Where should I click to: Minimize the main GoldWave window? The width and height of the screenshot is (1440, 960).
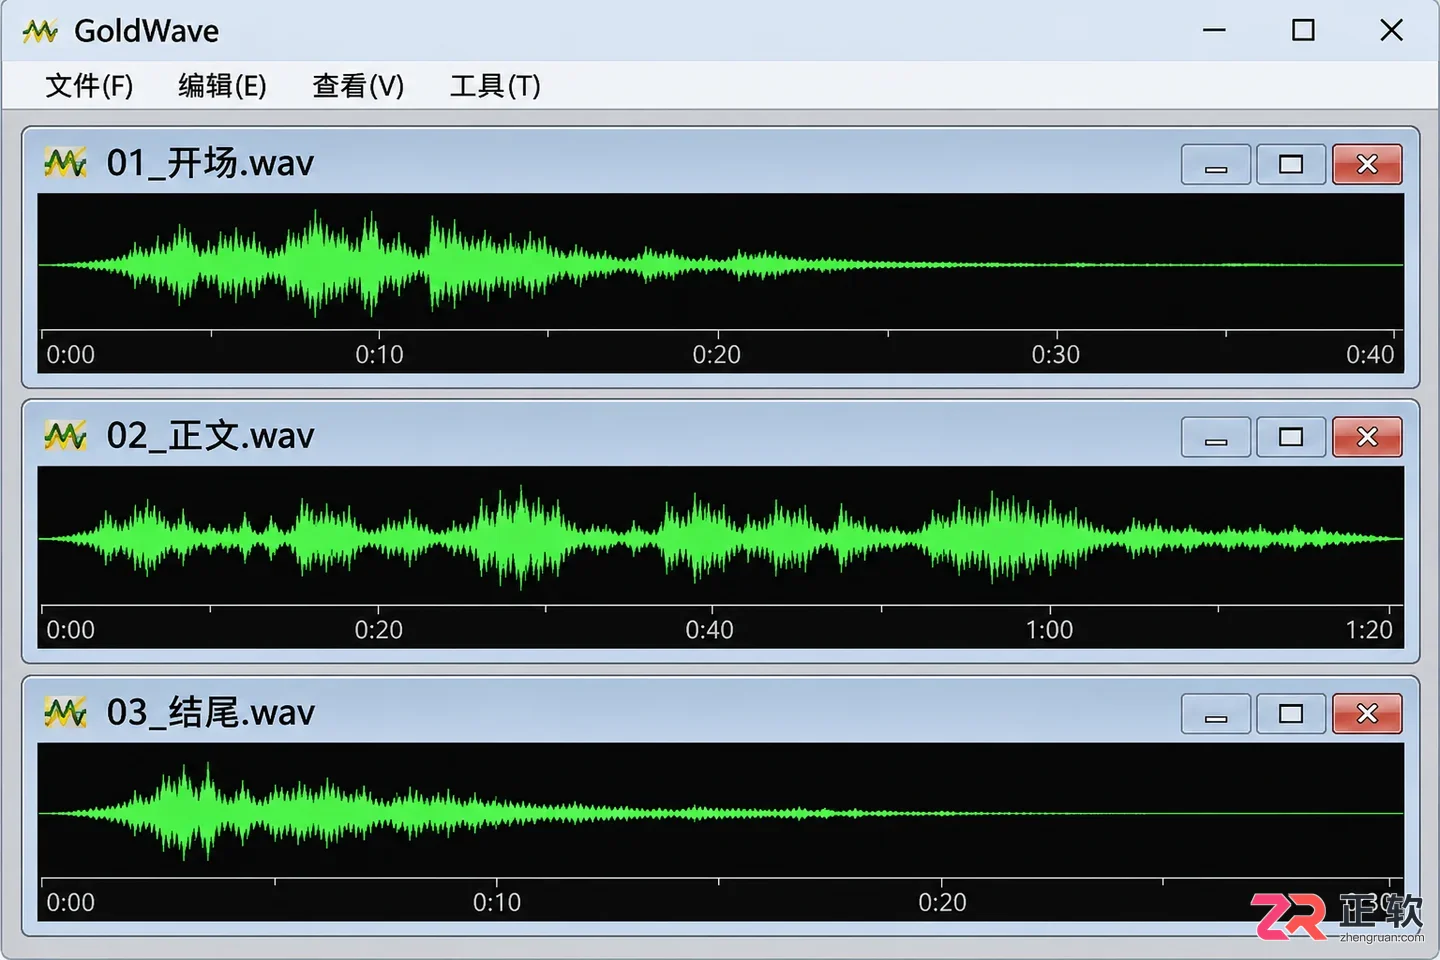click(x=1214, y=30)
